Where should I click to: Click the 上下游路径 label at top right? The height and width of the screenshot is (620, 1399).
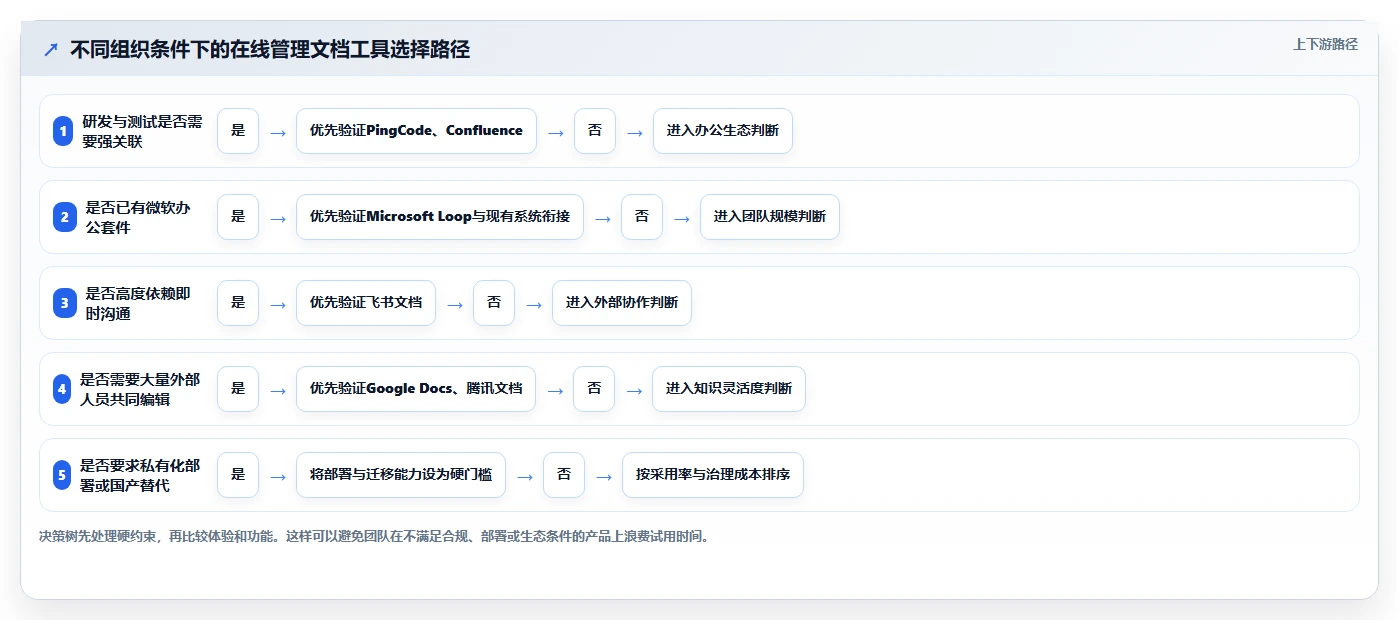click(x=1325, y=44)
